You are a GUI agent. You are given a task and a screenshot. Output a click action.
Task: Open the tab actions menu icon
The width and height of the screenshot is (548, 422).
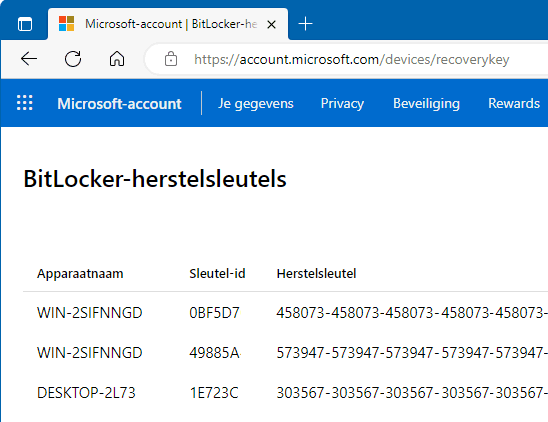[25, 24]
